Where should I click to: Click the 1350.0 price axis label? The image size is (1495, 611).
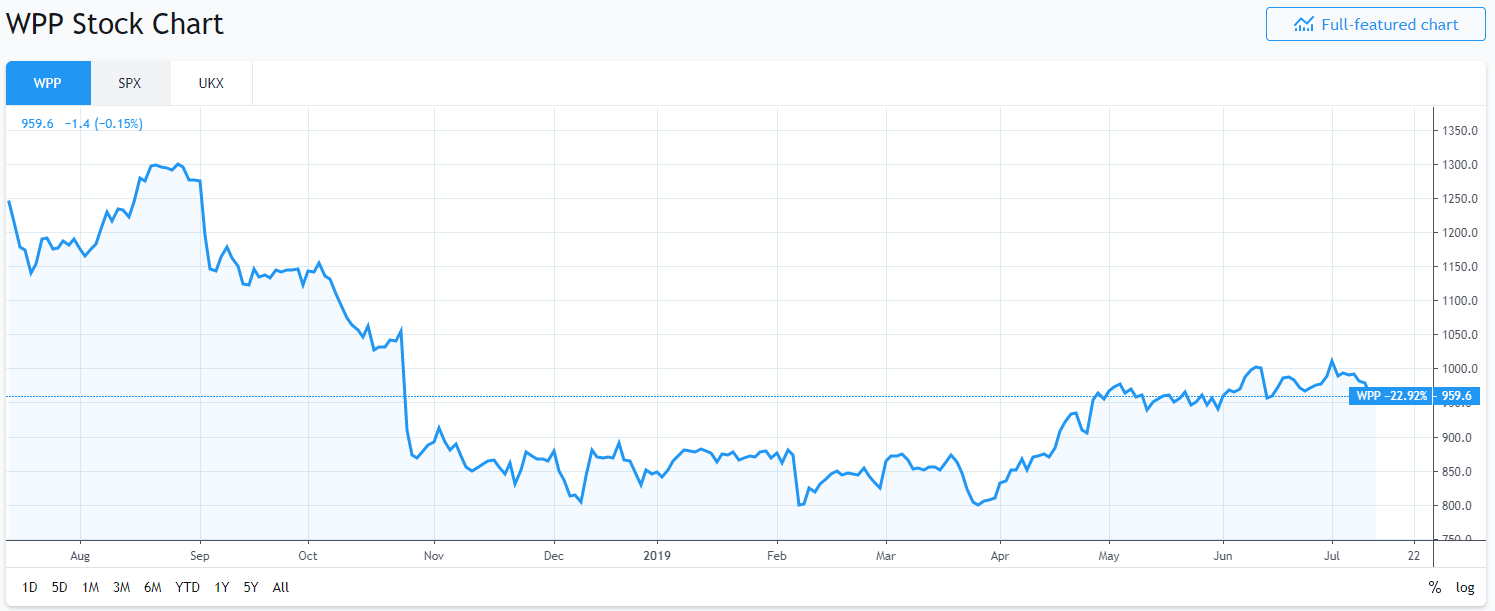[1461, 131]
